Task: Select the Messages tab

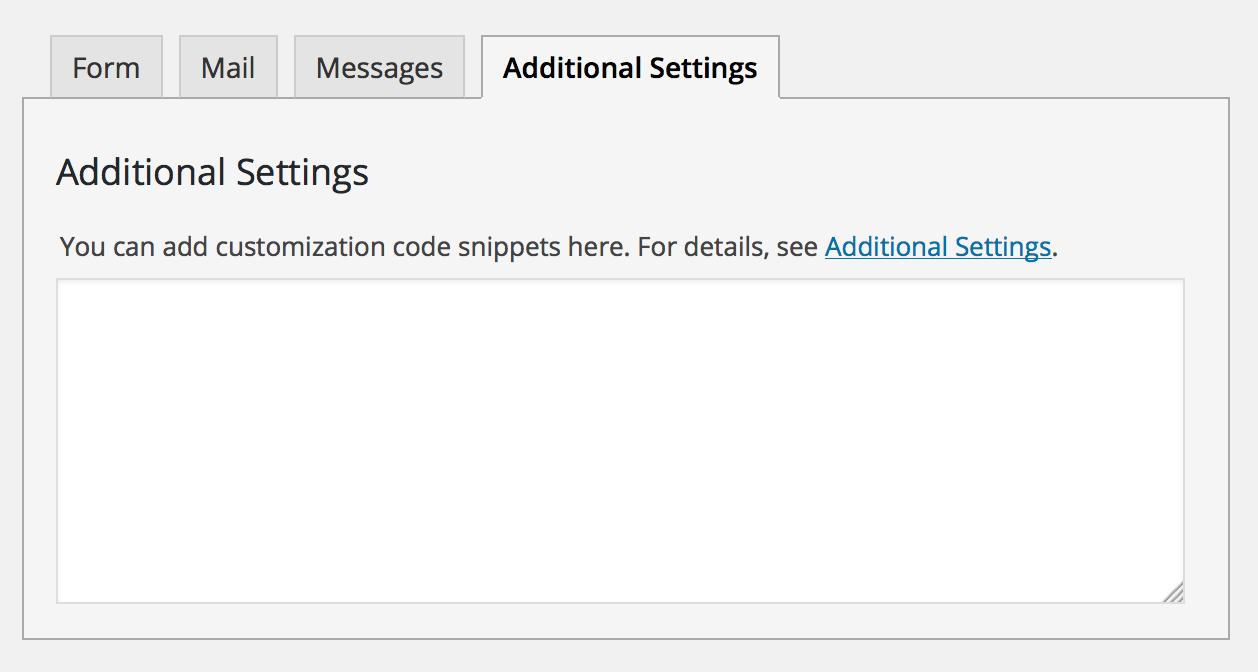Action: tap(379, 68)
